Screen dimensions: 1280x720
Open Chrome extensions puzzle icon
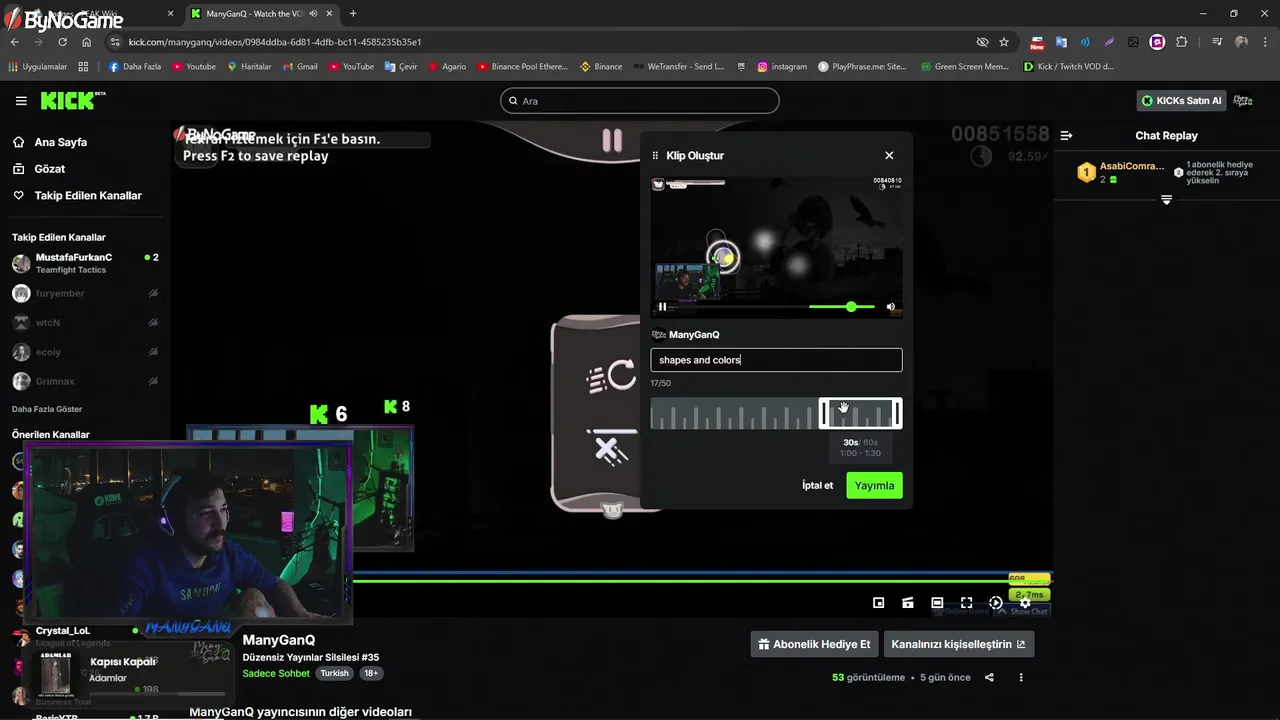click(1182, 42)
